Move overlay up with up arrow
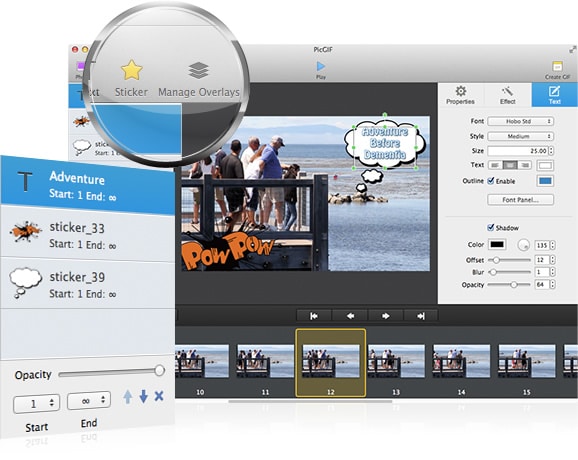The image size is (578, 460). click(x=128, y=397)
